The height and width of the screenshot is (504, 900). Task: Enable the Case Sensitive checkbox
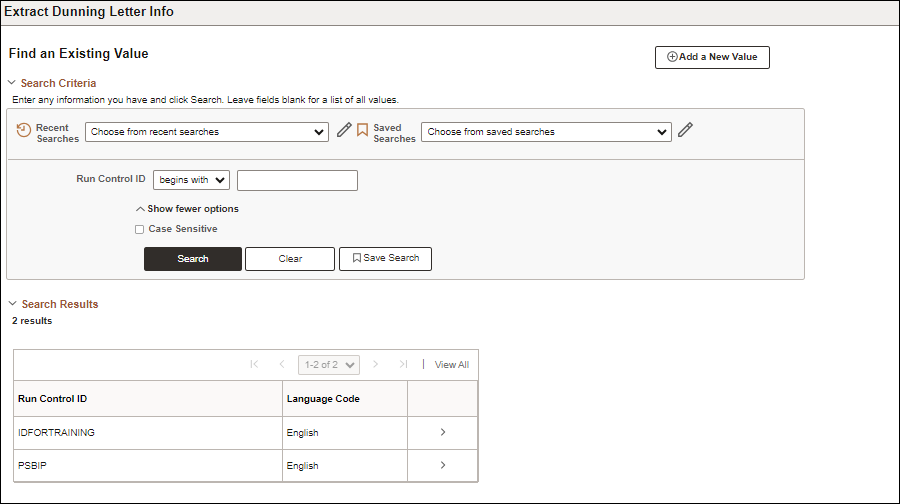tap(139, 229)
